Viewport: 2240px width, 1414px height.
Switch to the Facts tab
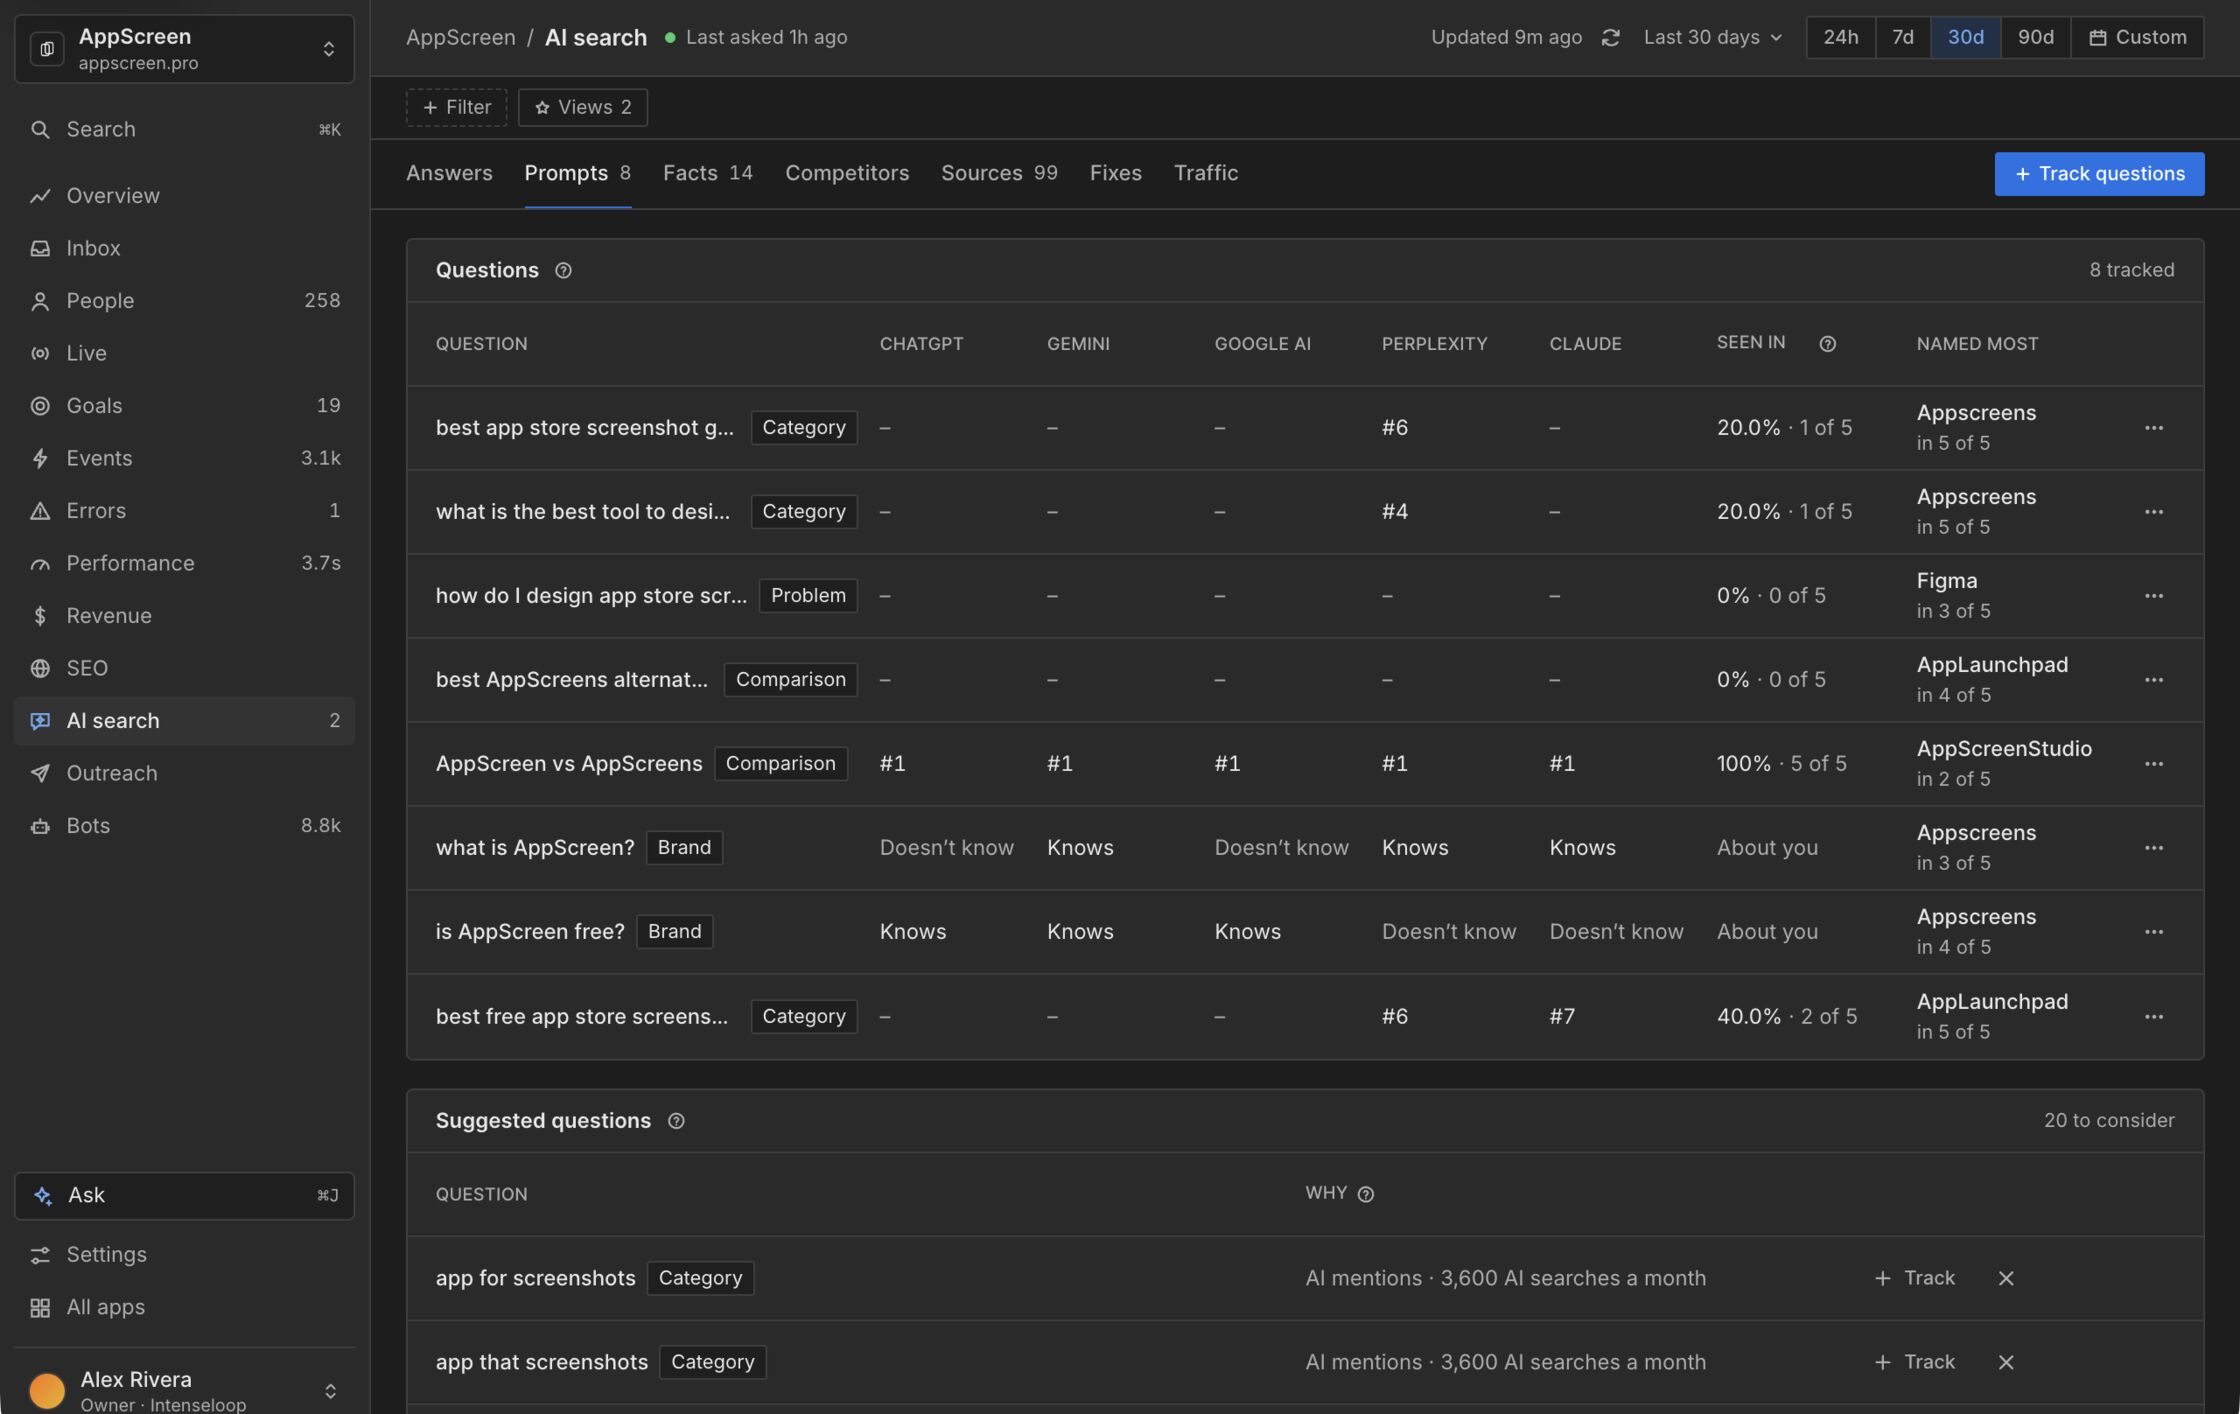pyautogui.click(x=707, y=173)
